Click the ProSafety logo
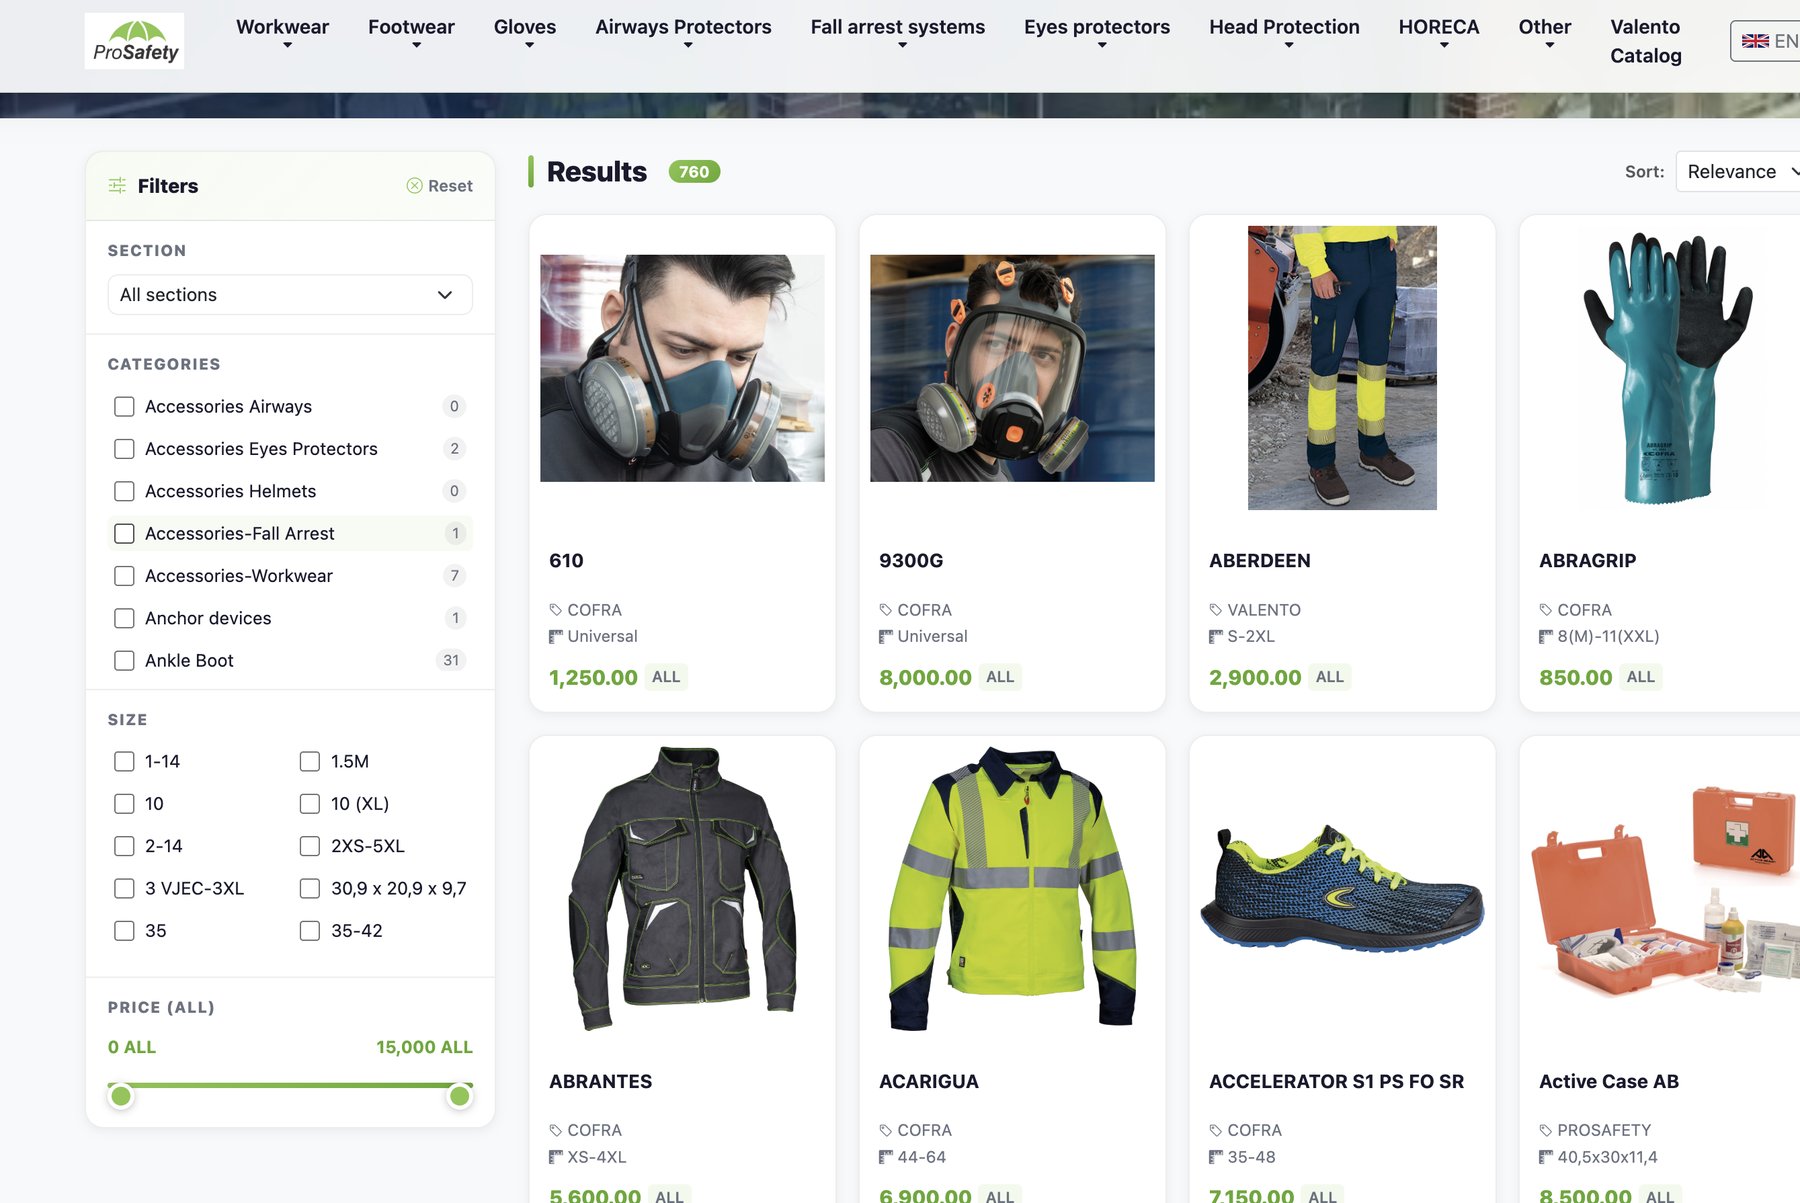The image size is (1800, 1203). pos(134,41)
